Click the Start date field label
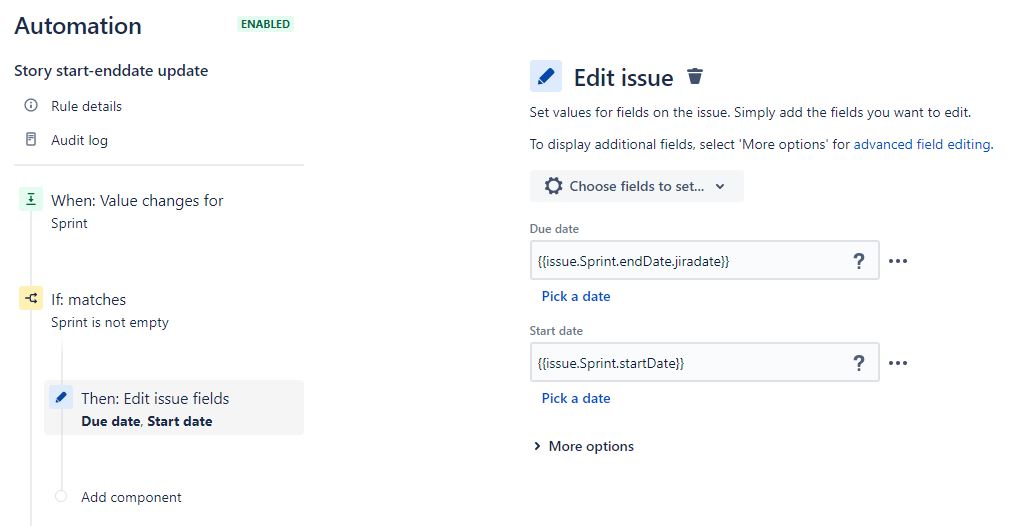Image resolution: width=1012 pixels, height=526 pixels. click(x=556, y=330)
